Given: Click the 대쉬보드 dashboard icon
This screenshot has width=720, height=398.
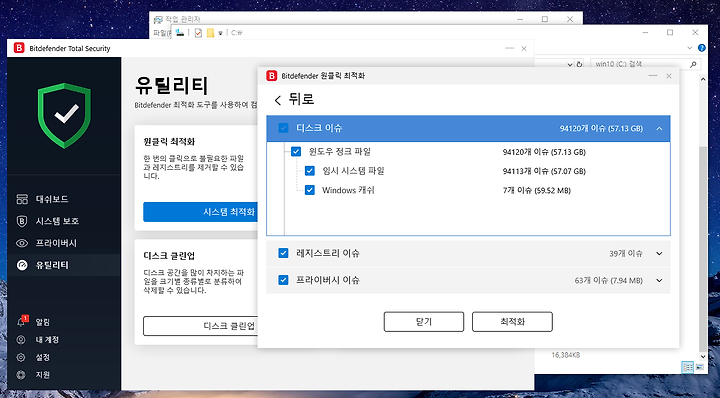Looking at the screenshot, I should coord(22,199).
